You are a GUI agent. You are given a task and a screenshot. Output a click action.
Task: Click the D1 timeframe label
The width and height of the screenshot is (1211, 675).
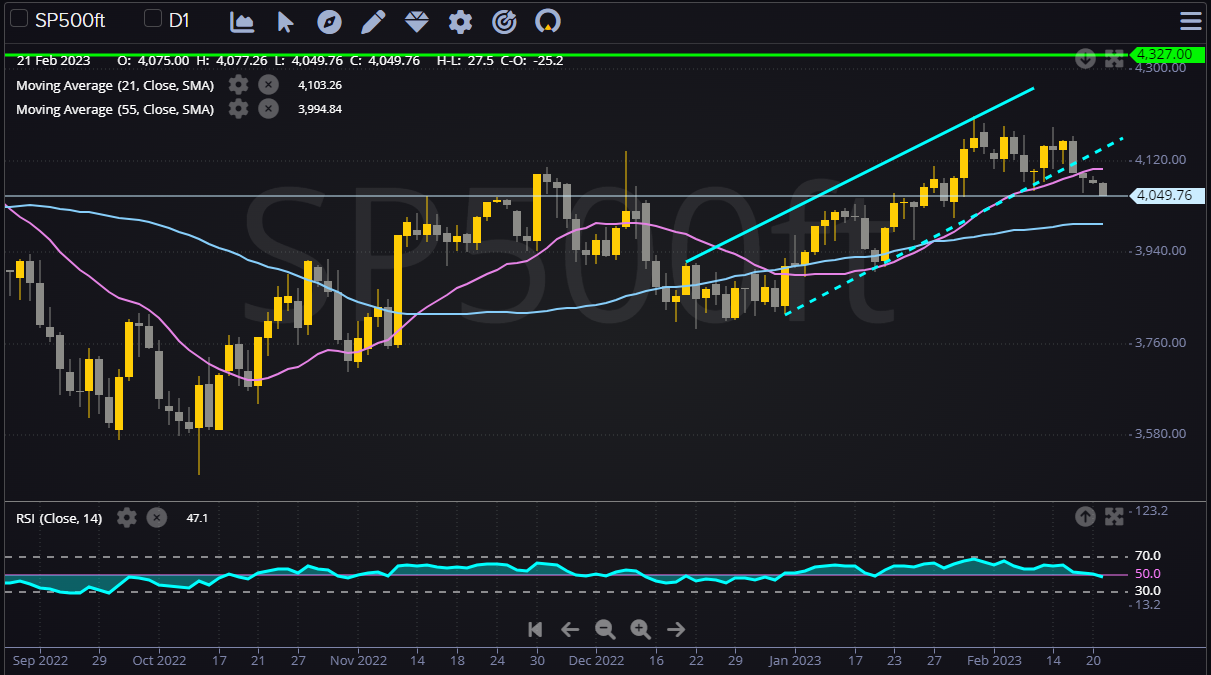click(179, 20)
